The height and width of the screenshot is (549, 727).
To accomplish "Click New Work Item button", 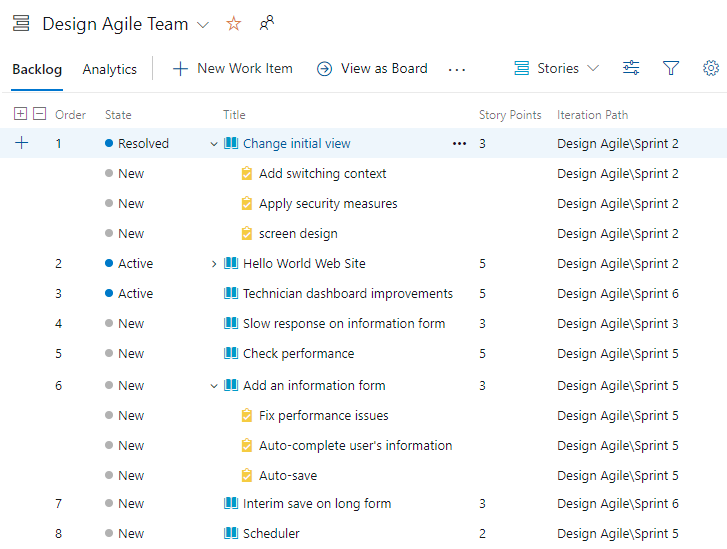I will click(x=233, y=69).
